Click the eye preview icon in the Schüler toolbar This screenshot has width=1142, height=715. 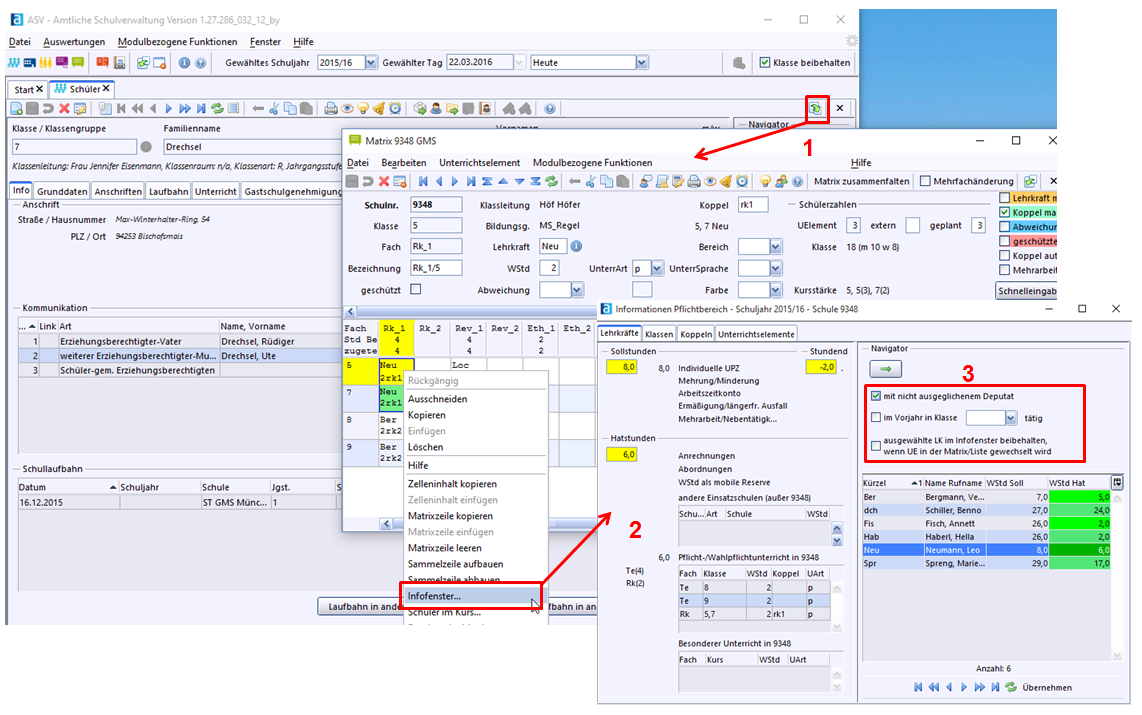[347, 108]
